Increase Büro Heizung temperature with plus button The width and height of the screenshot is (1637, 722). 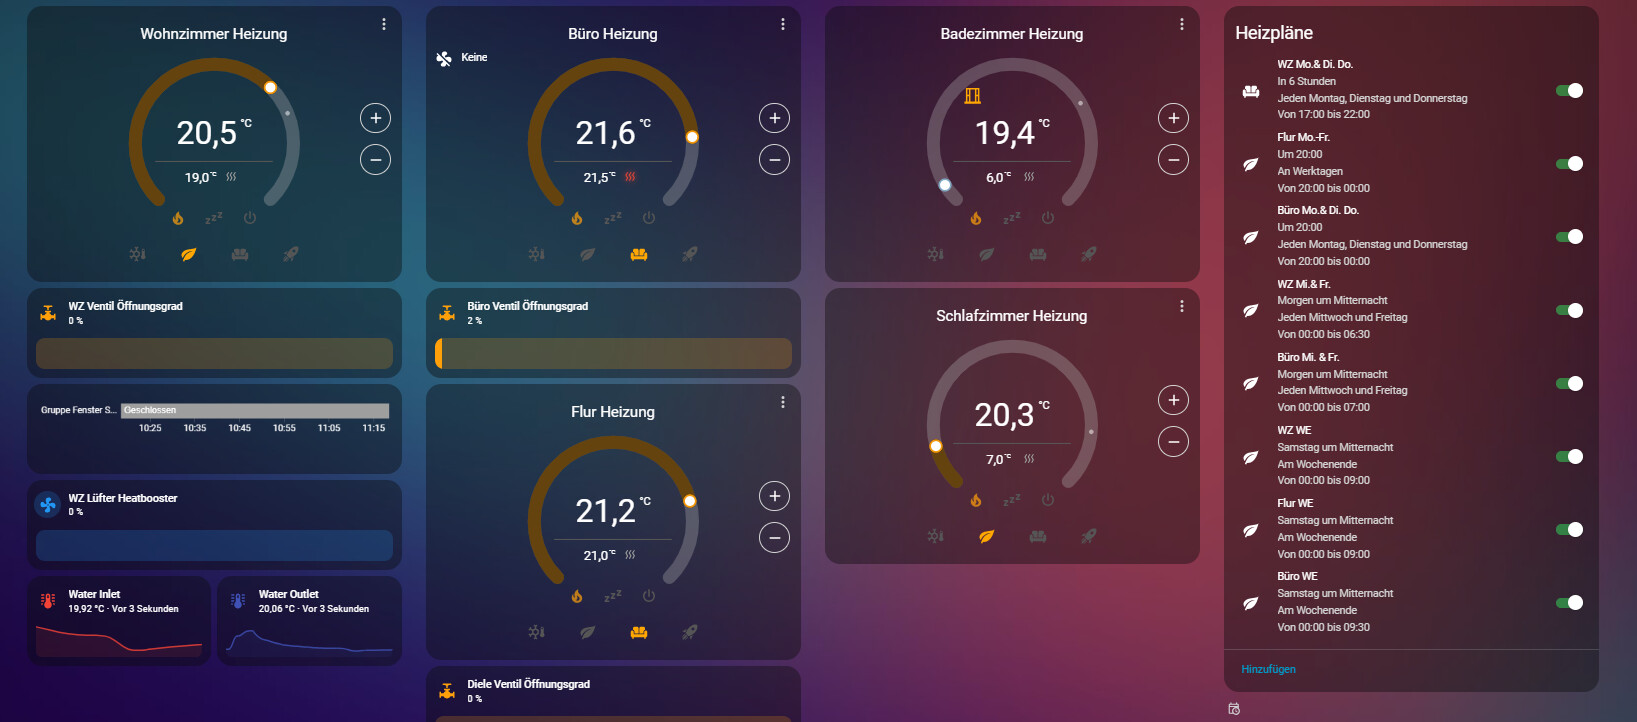point(774,118)
